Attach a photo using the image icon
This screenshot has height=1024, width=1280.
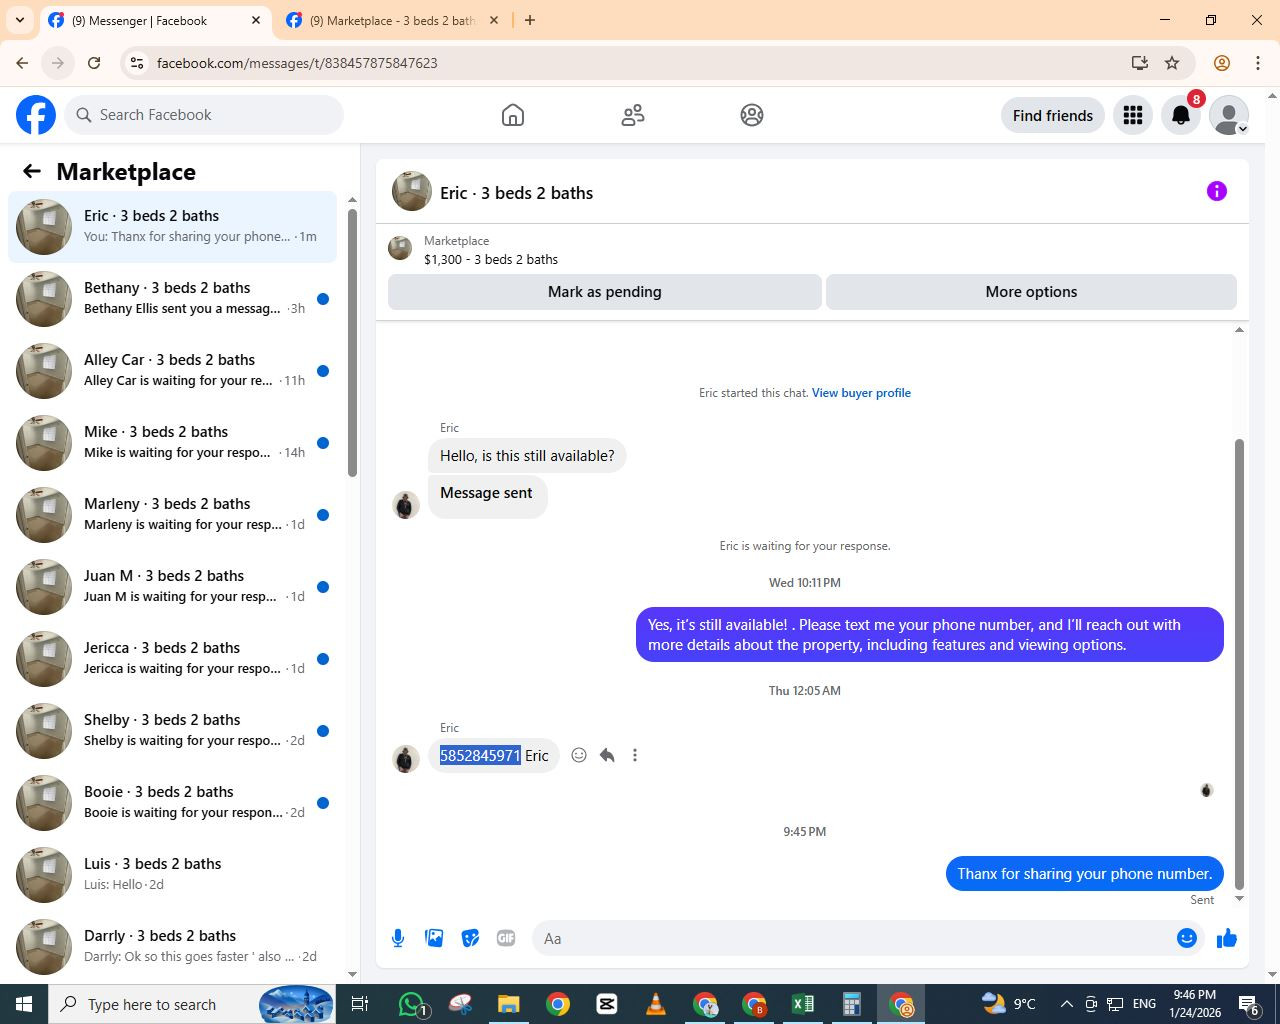(434, 938)
